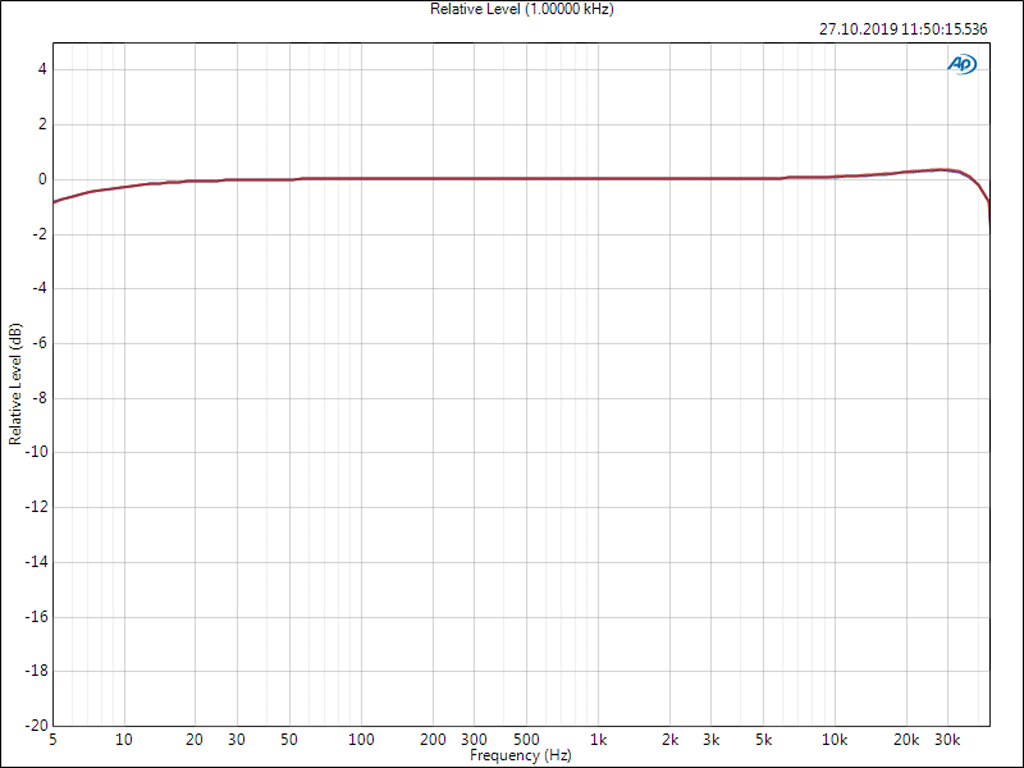Select the 500 tick on the frequency axis
The width and height of the screenshot is (1024, 768).
coord(527,740)
